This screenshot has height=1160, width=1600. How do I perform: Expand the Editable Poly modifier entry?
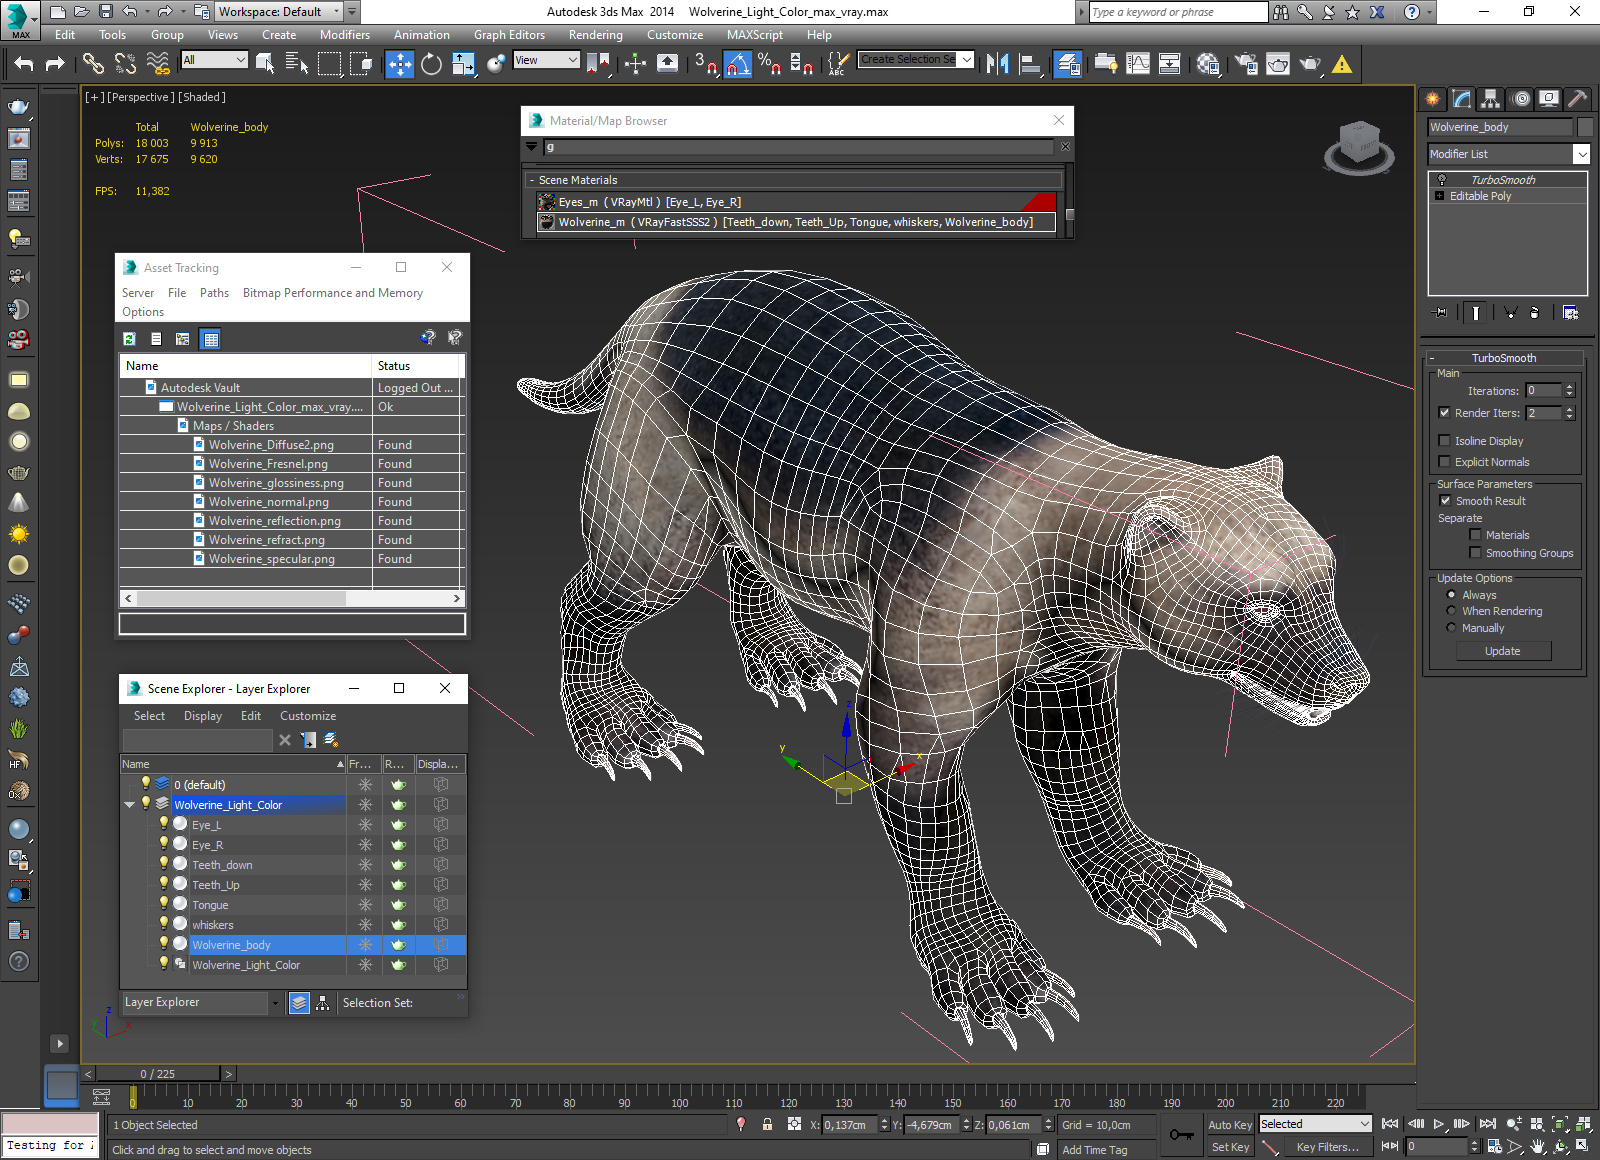coord(1440,196)
